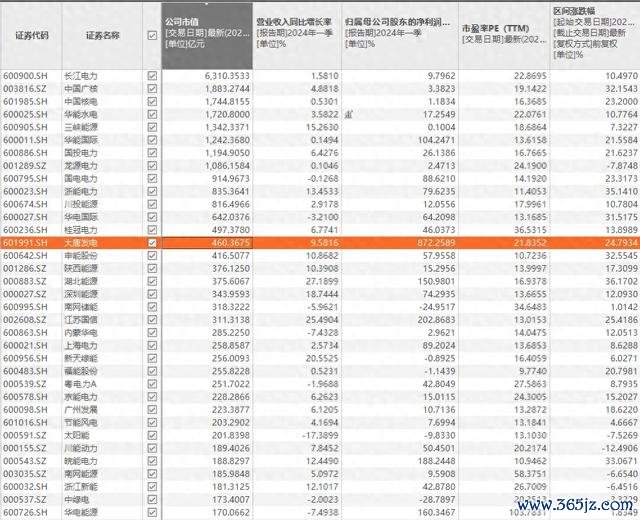This screenshot has width=640, height=520.
Task: Sort by 区间涨跌幅 column header
Action: (595, 36)
